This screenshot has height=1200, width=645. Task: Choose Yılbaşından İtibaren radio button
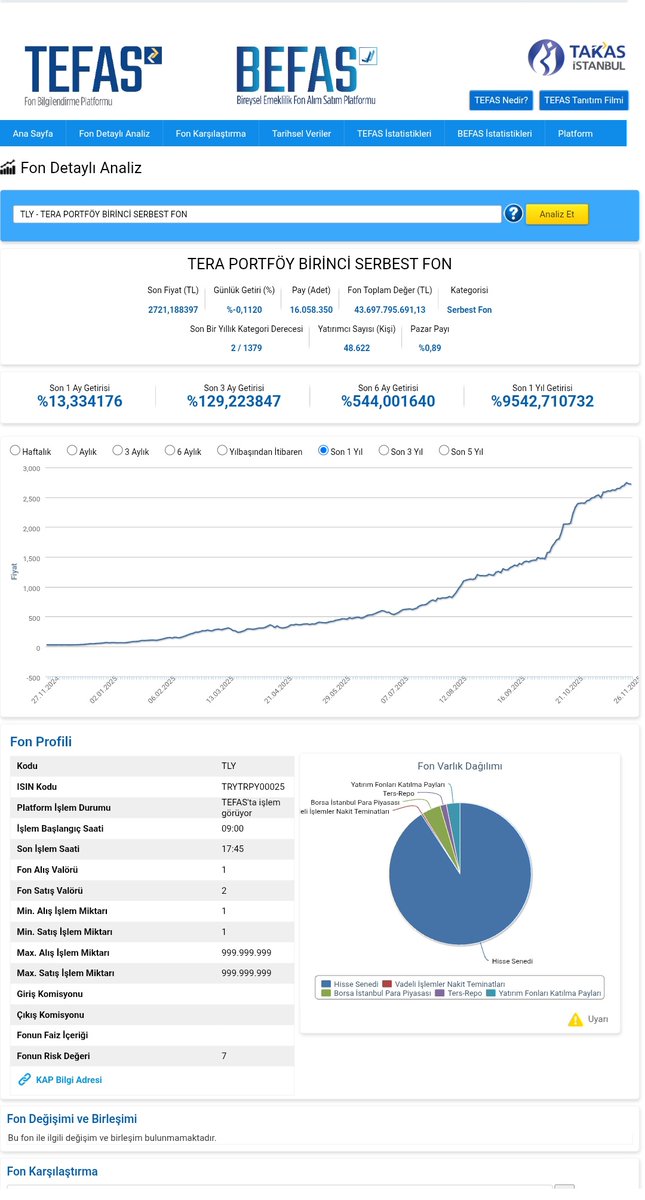click(x=222, y=451)
